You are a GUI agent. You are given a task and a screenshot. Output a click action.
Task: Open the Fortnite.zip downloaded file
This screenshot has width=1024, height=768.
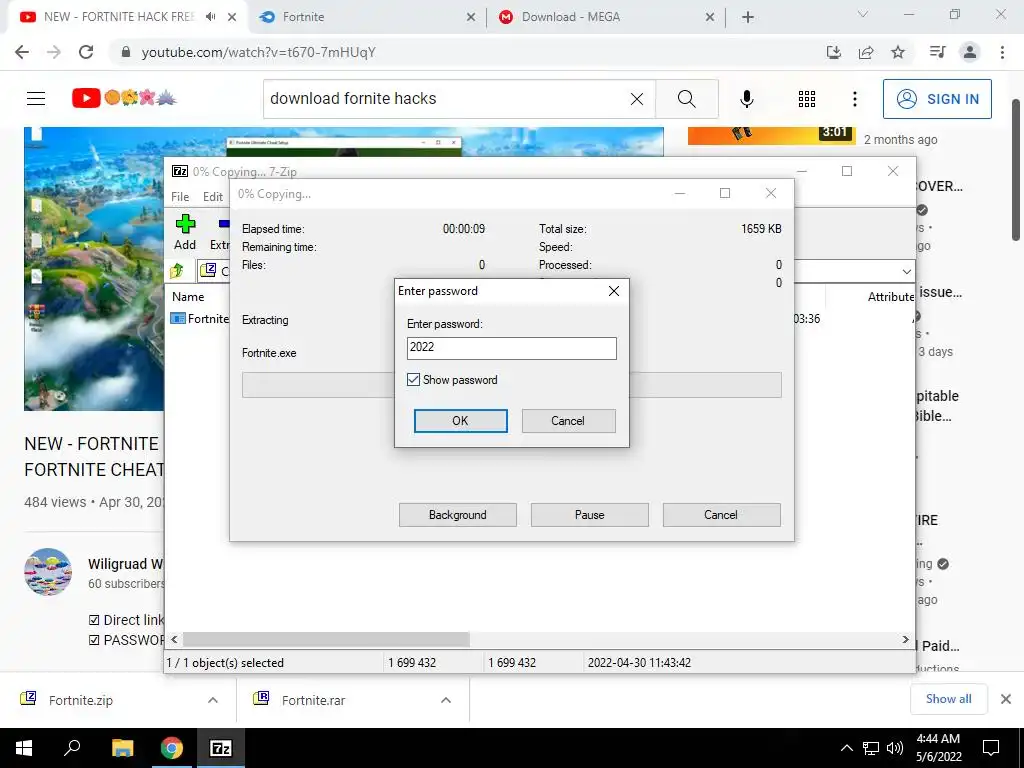(80, 700)
